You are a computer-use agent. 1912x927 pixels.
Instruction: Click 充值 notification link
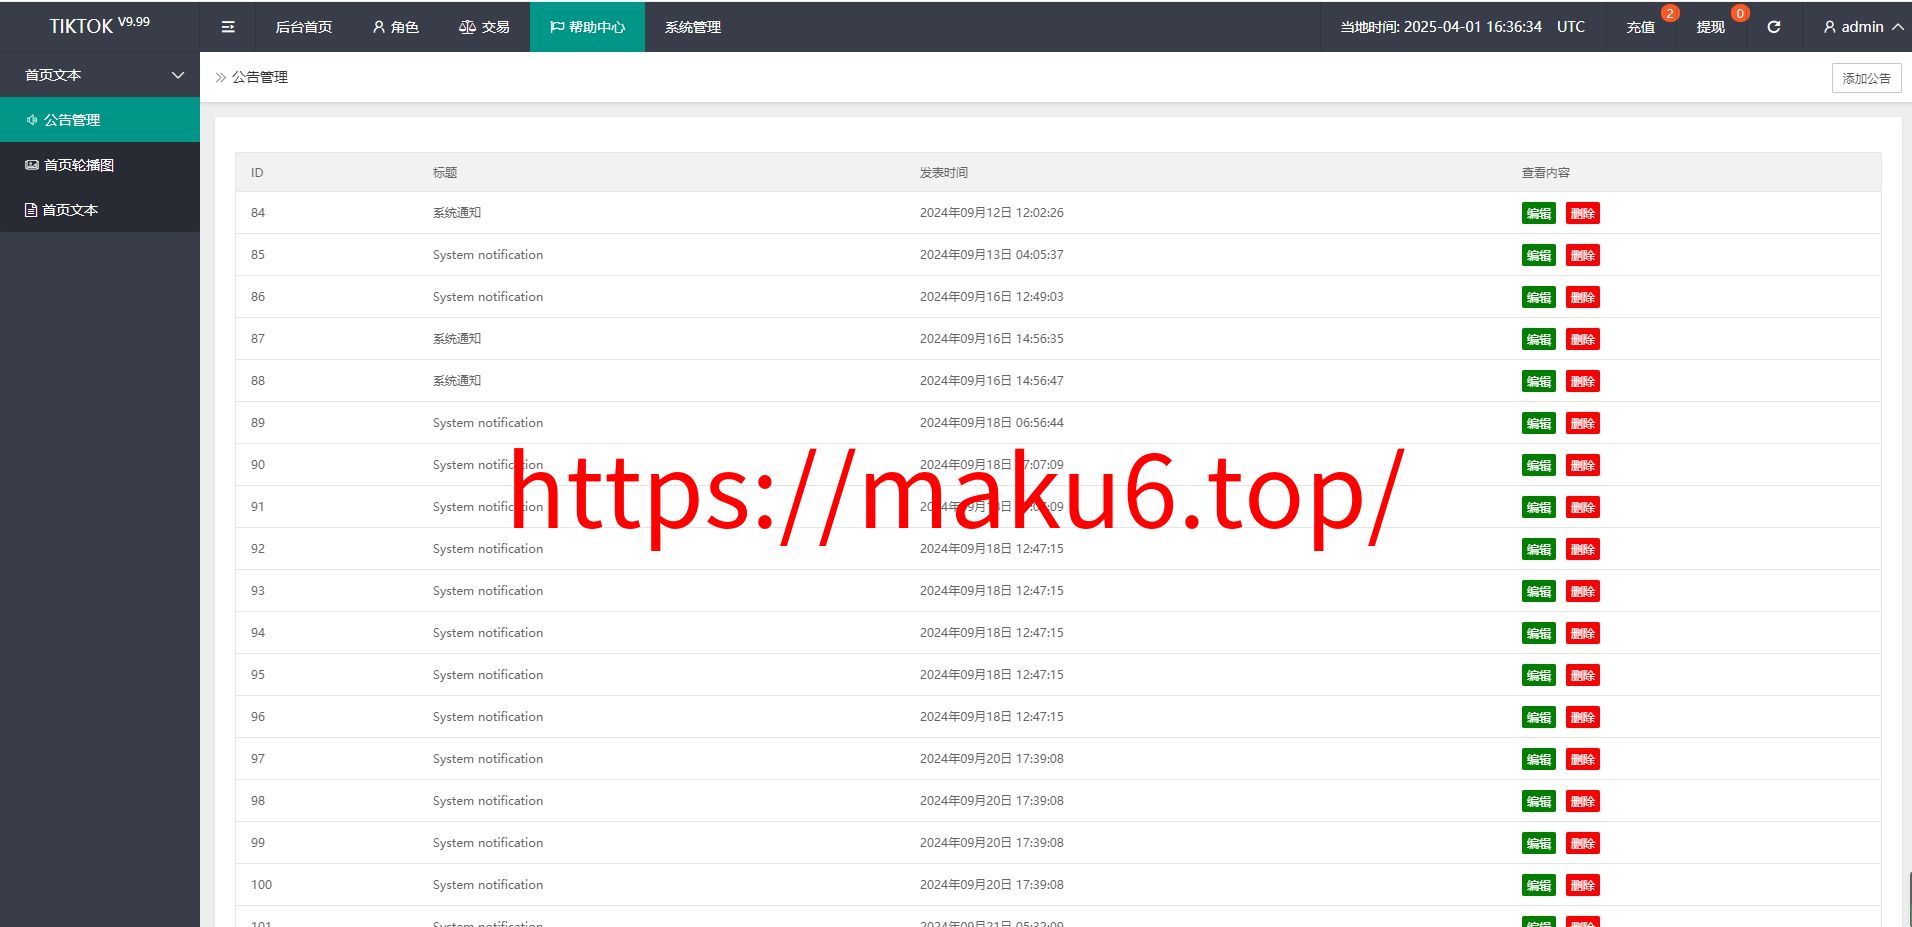(x=1641, y=27)
